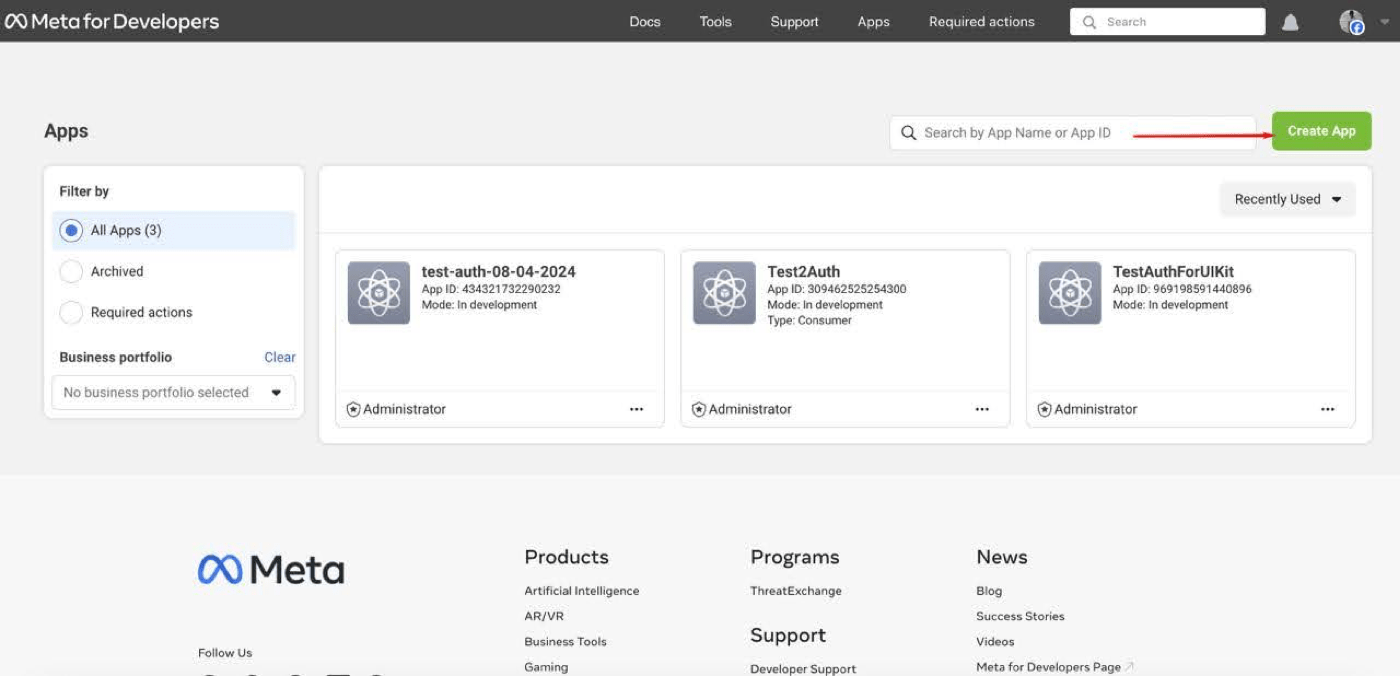
Task: Click the Test2Auth app icon
Action: [724, 293]
